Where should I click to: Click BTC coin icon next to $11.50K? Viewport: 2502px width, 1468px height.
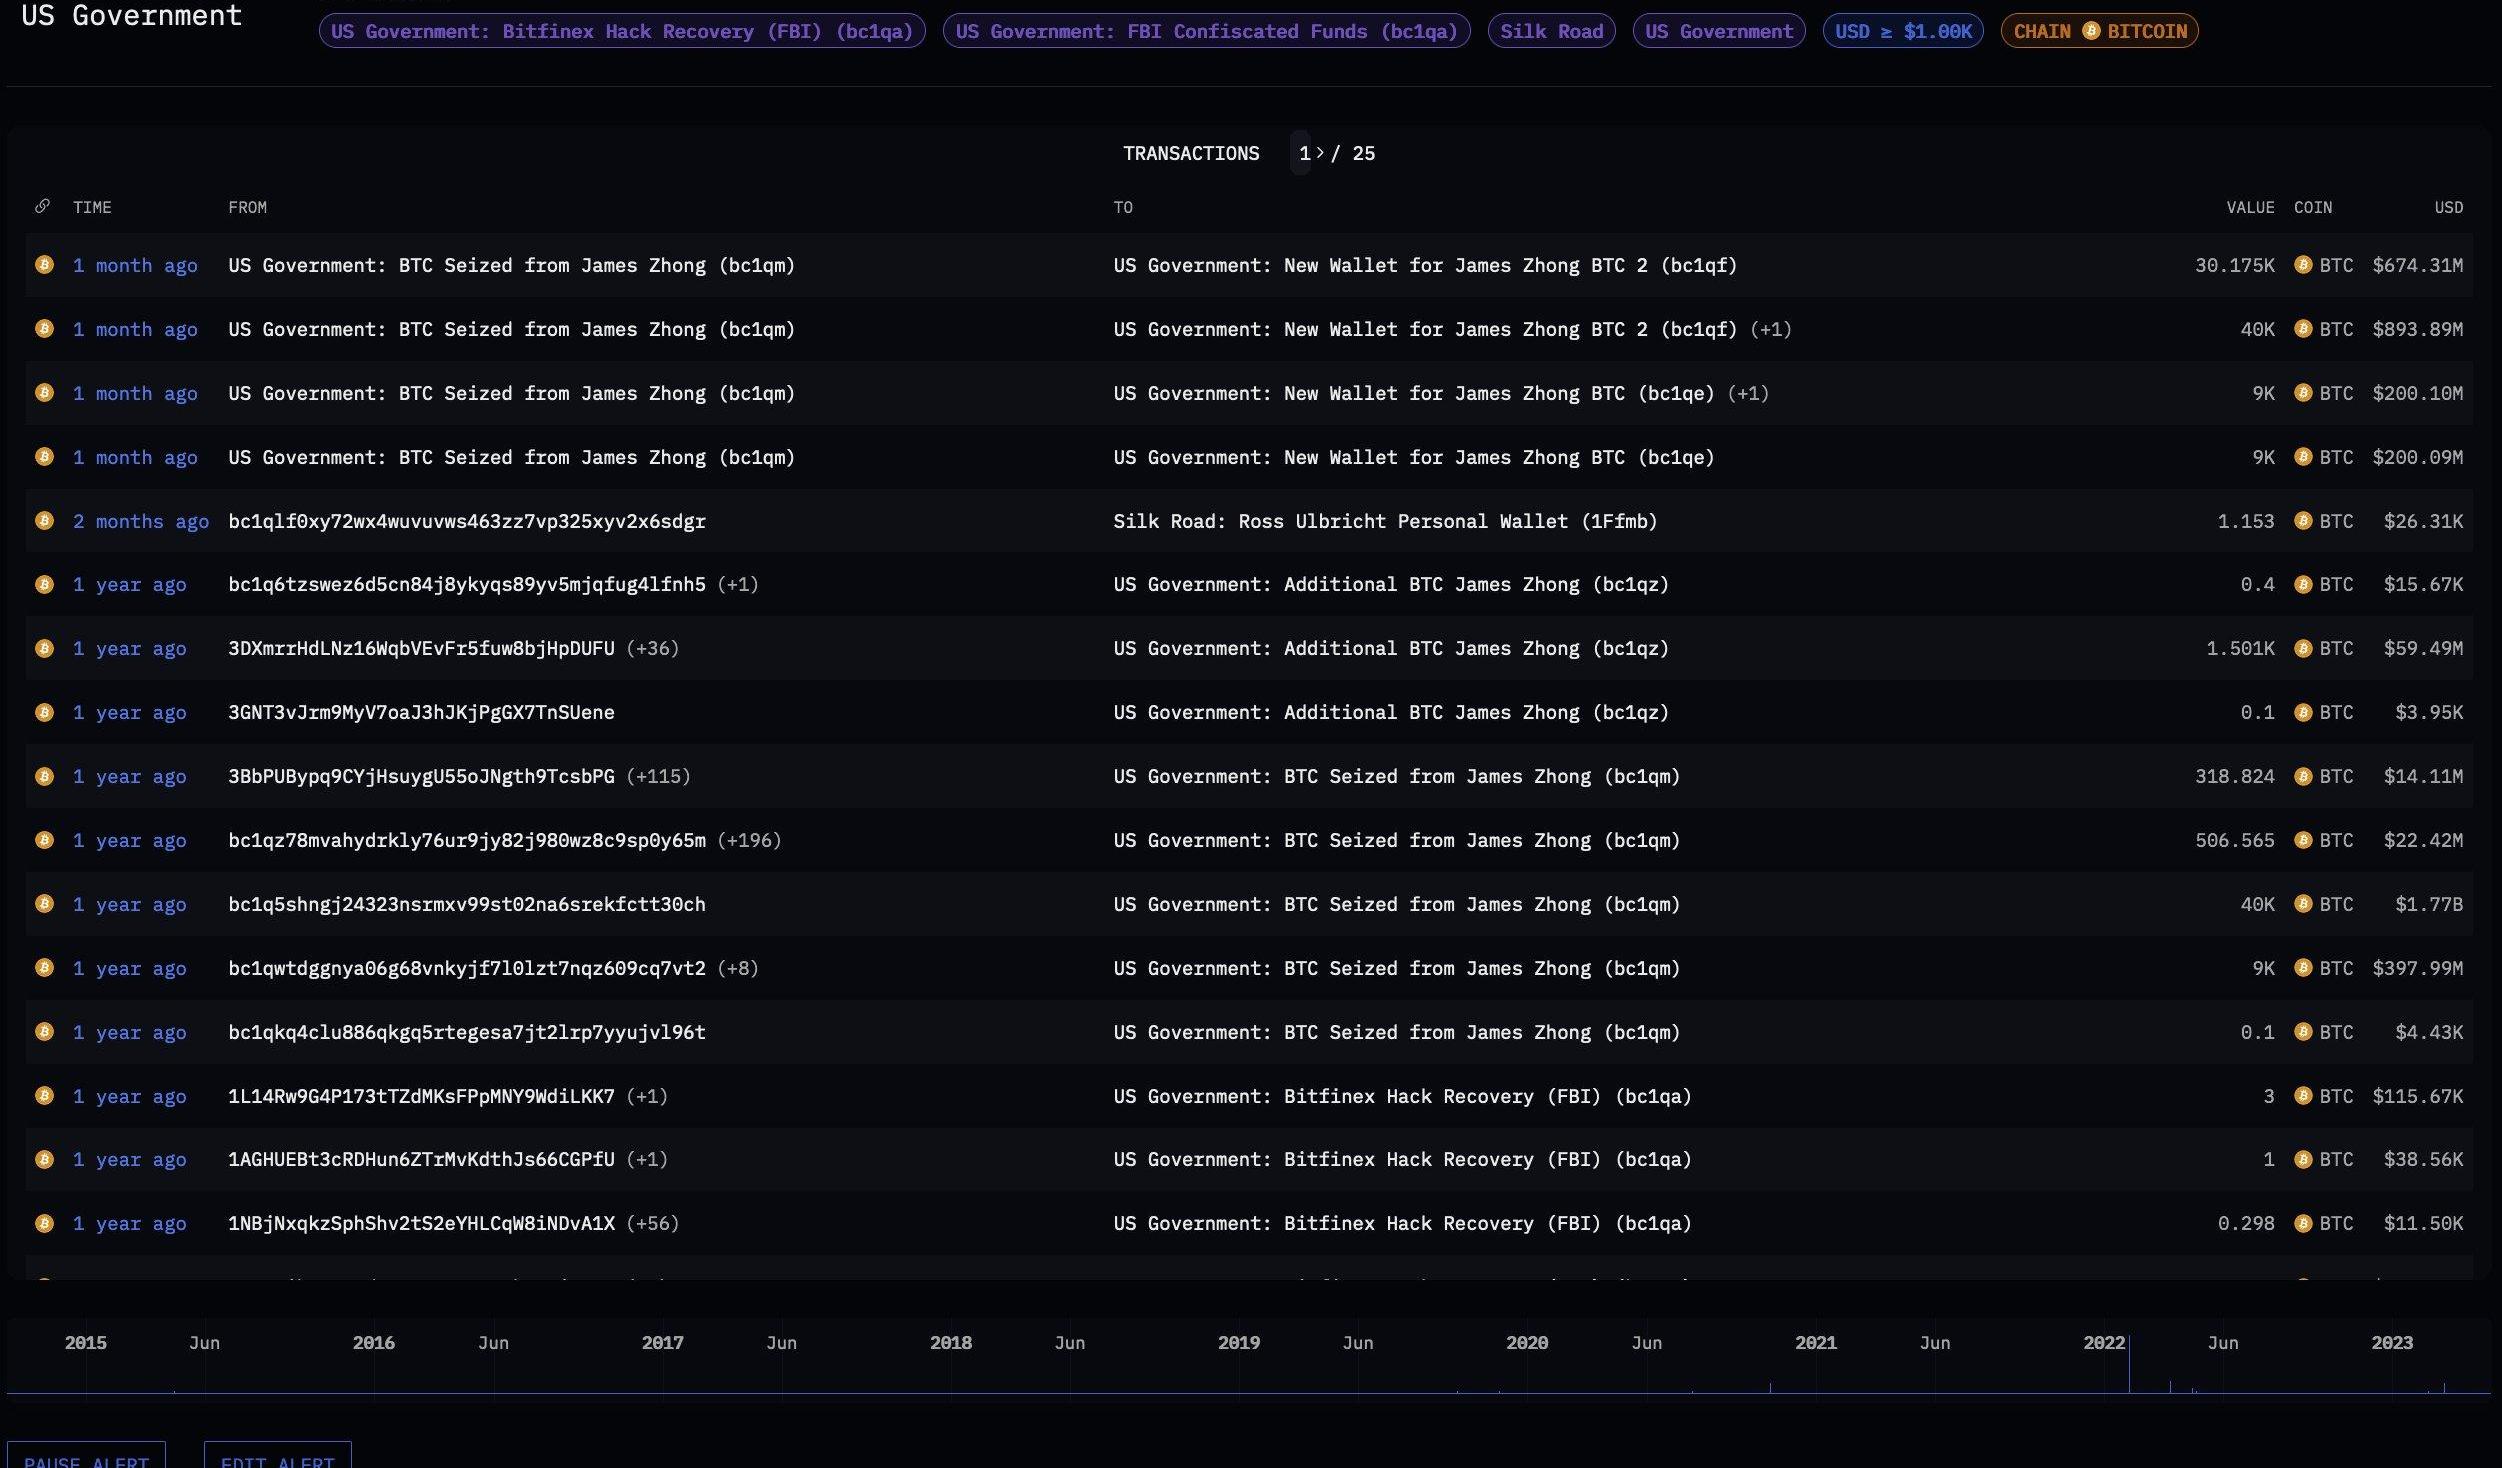2303,1223
